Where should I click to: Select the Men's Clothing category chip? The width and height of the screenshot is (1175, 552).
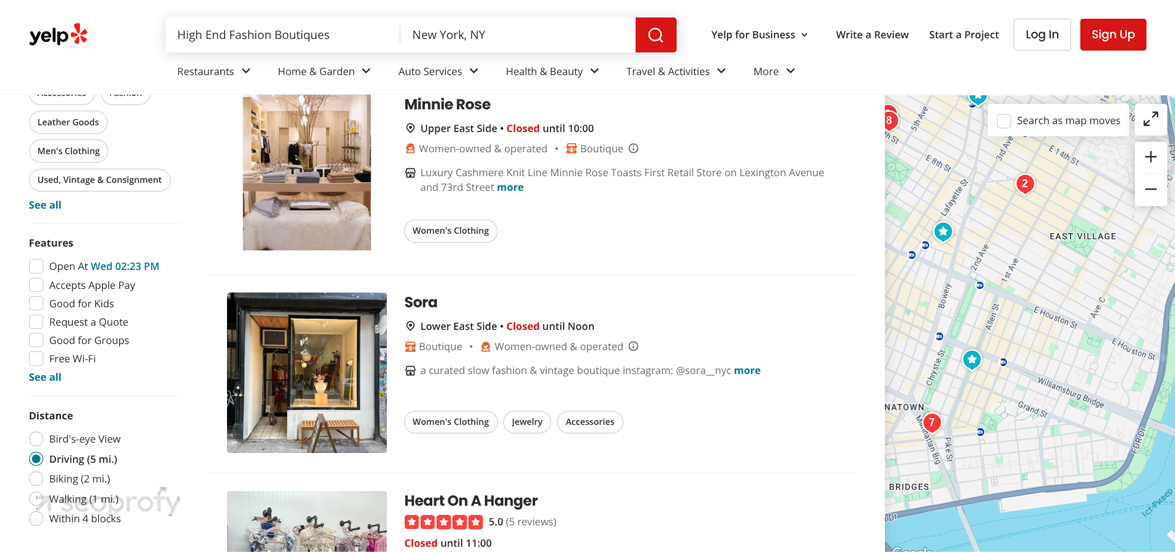click(x=68, y=151)
